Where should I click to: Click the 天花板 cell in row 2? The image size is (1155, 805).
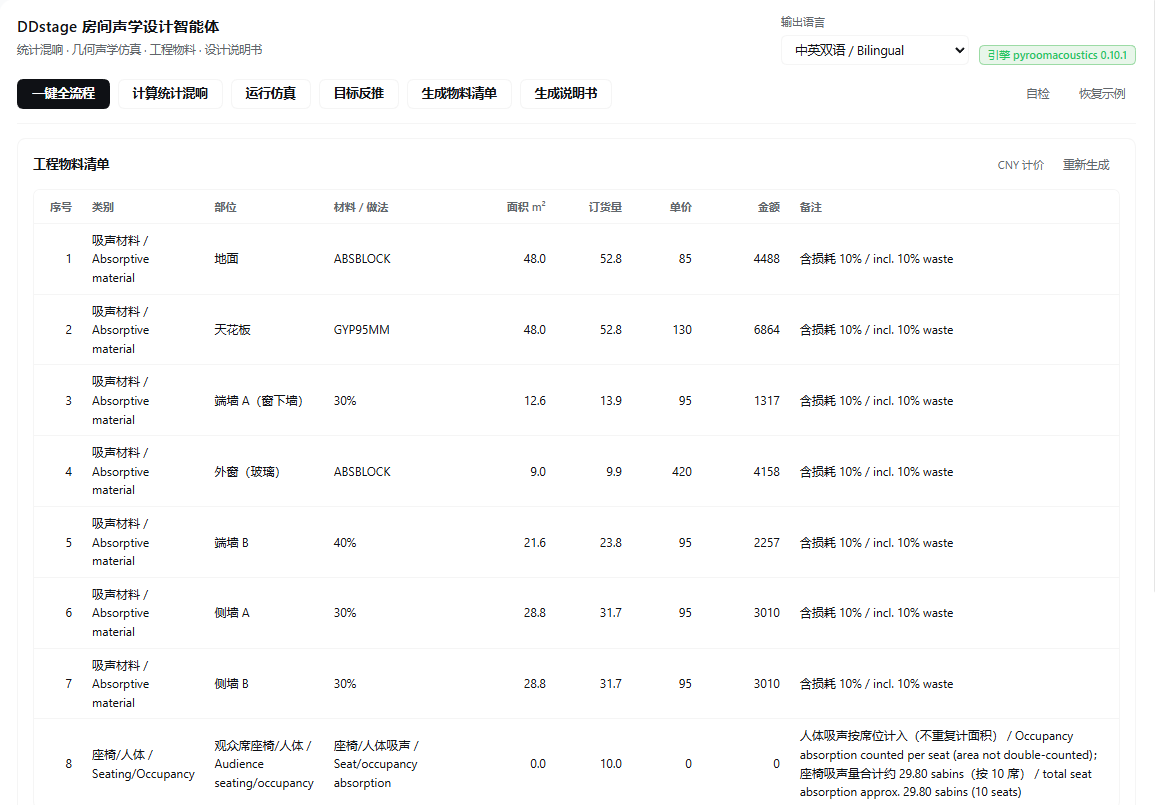[232, 330]
